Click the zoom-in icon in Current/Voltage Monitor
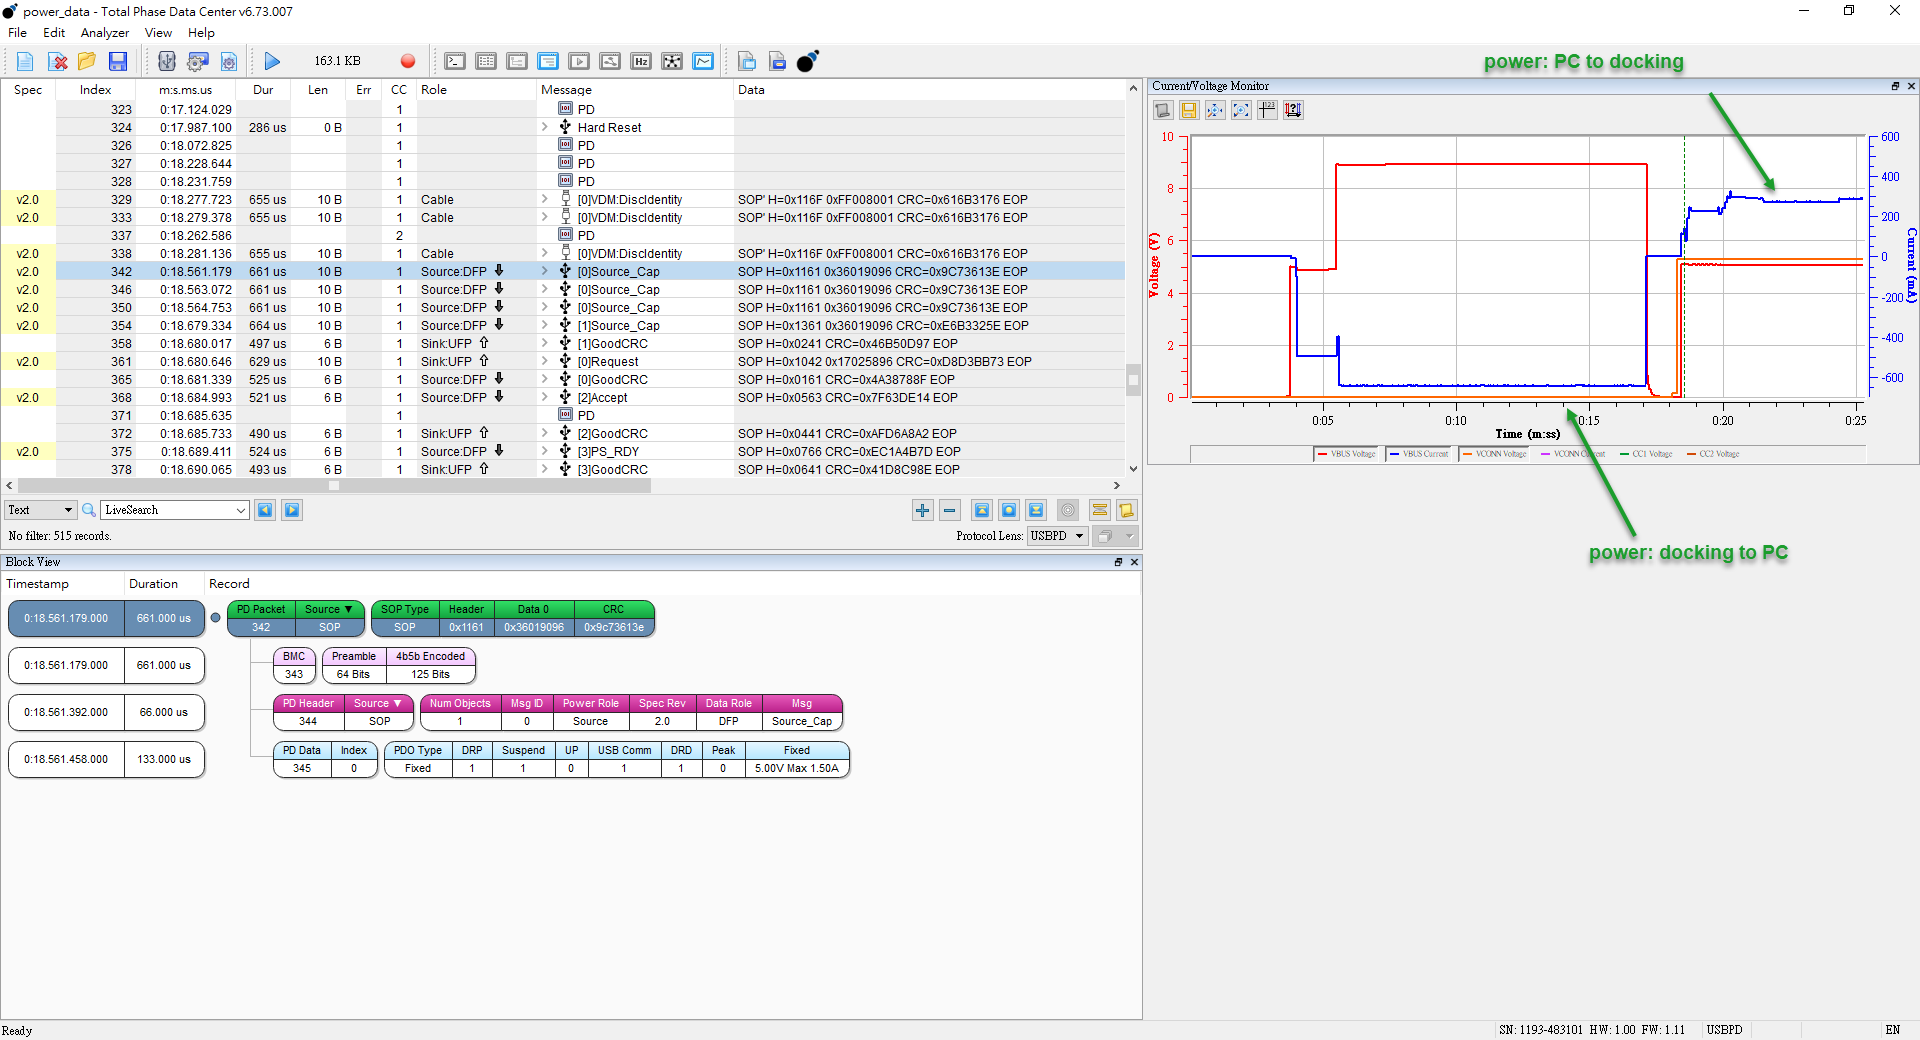The image size is (1920, 1040). click(x=1215, y=110)
